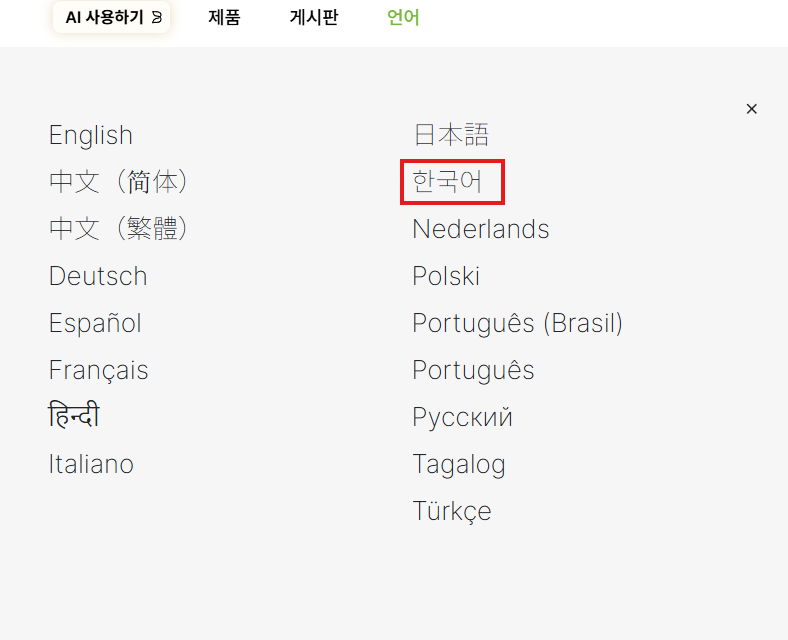Select Traditional Chinese 中文（繁體）
The width and height of the screenshot is (788, 640).
(119, 229)
